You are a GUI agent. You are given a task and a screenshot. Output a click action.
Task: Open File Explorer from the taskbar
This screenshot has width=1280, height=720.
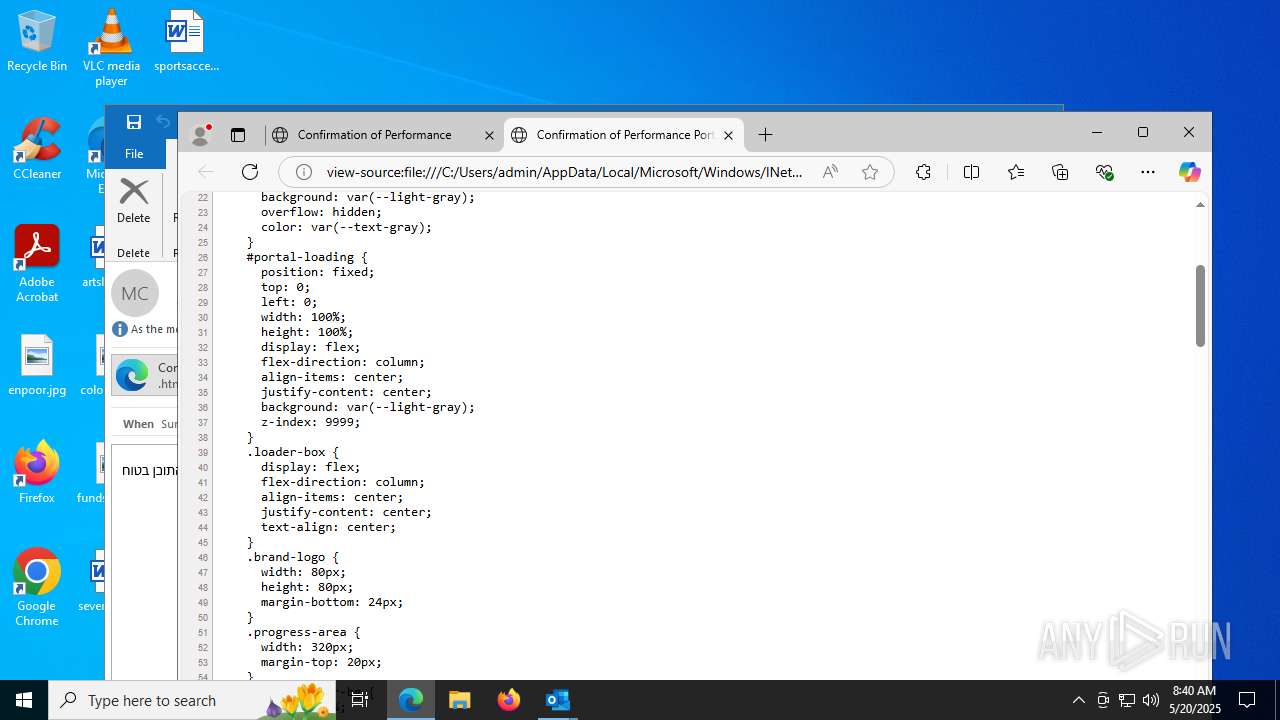(460, 700)
